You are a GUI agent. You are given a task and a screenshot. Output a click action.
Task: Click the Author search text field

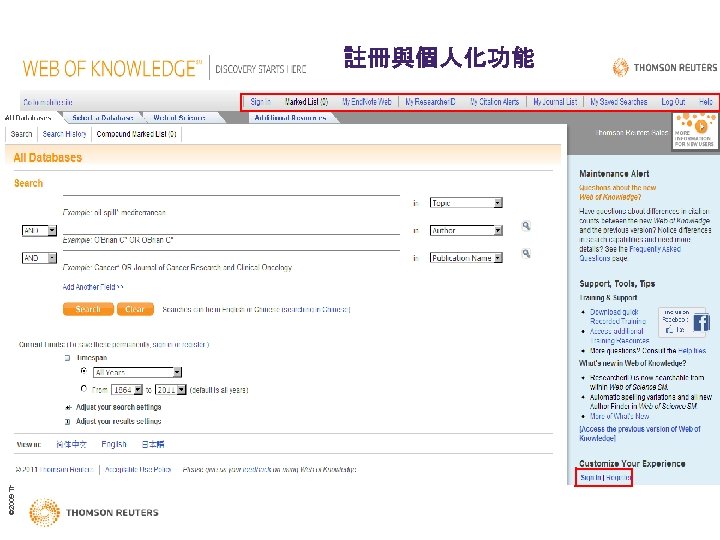coord(231,228)
